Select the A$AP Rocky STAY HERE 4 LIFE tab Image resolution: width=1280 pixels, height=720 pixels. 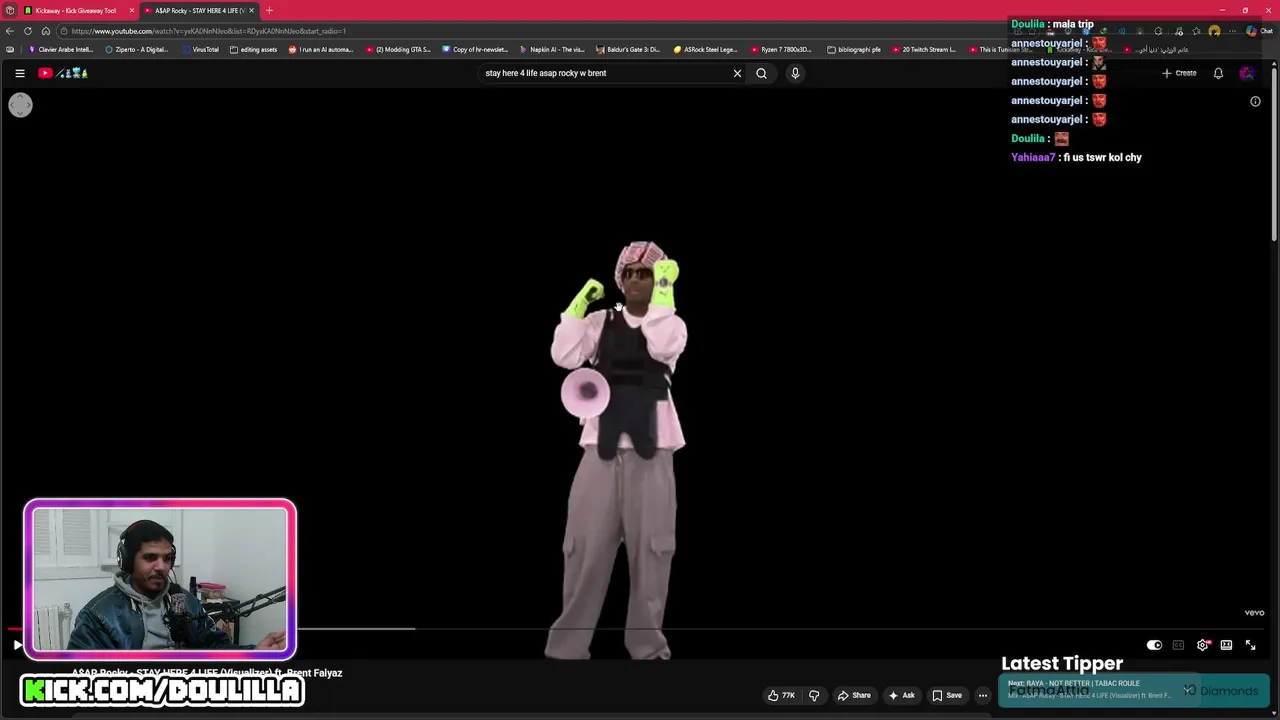(197, 10)
